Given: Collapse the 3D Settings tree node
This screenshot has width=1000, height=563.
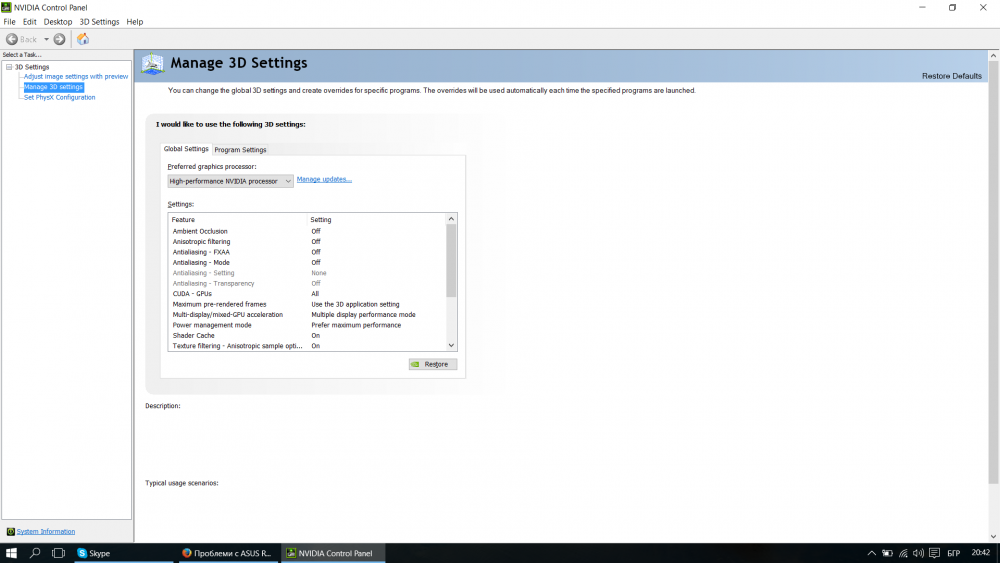Looking at the screenshot, I should tap(9, 67).
